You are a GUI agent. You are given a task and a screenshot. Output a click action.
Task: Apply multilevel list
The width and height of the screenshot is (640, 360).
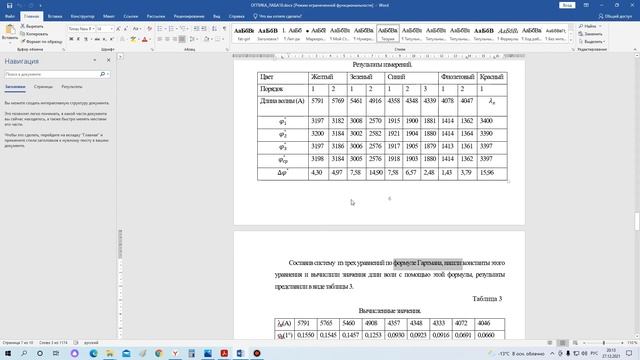184,29
